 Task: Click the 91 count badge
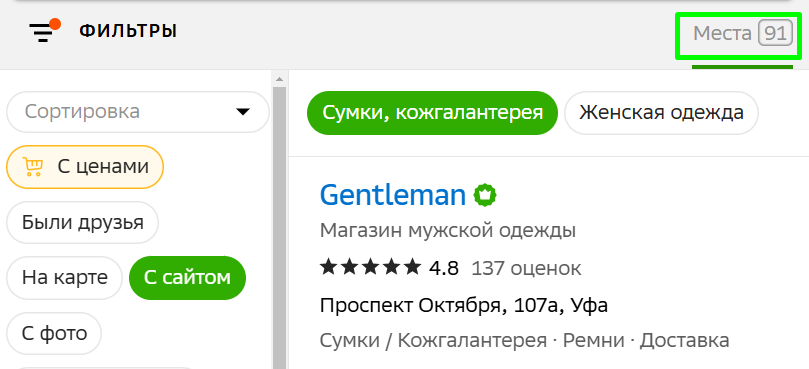[x=775, y=34]
